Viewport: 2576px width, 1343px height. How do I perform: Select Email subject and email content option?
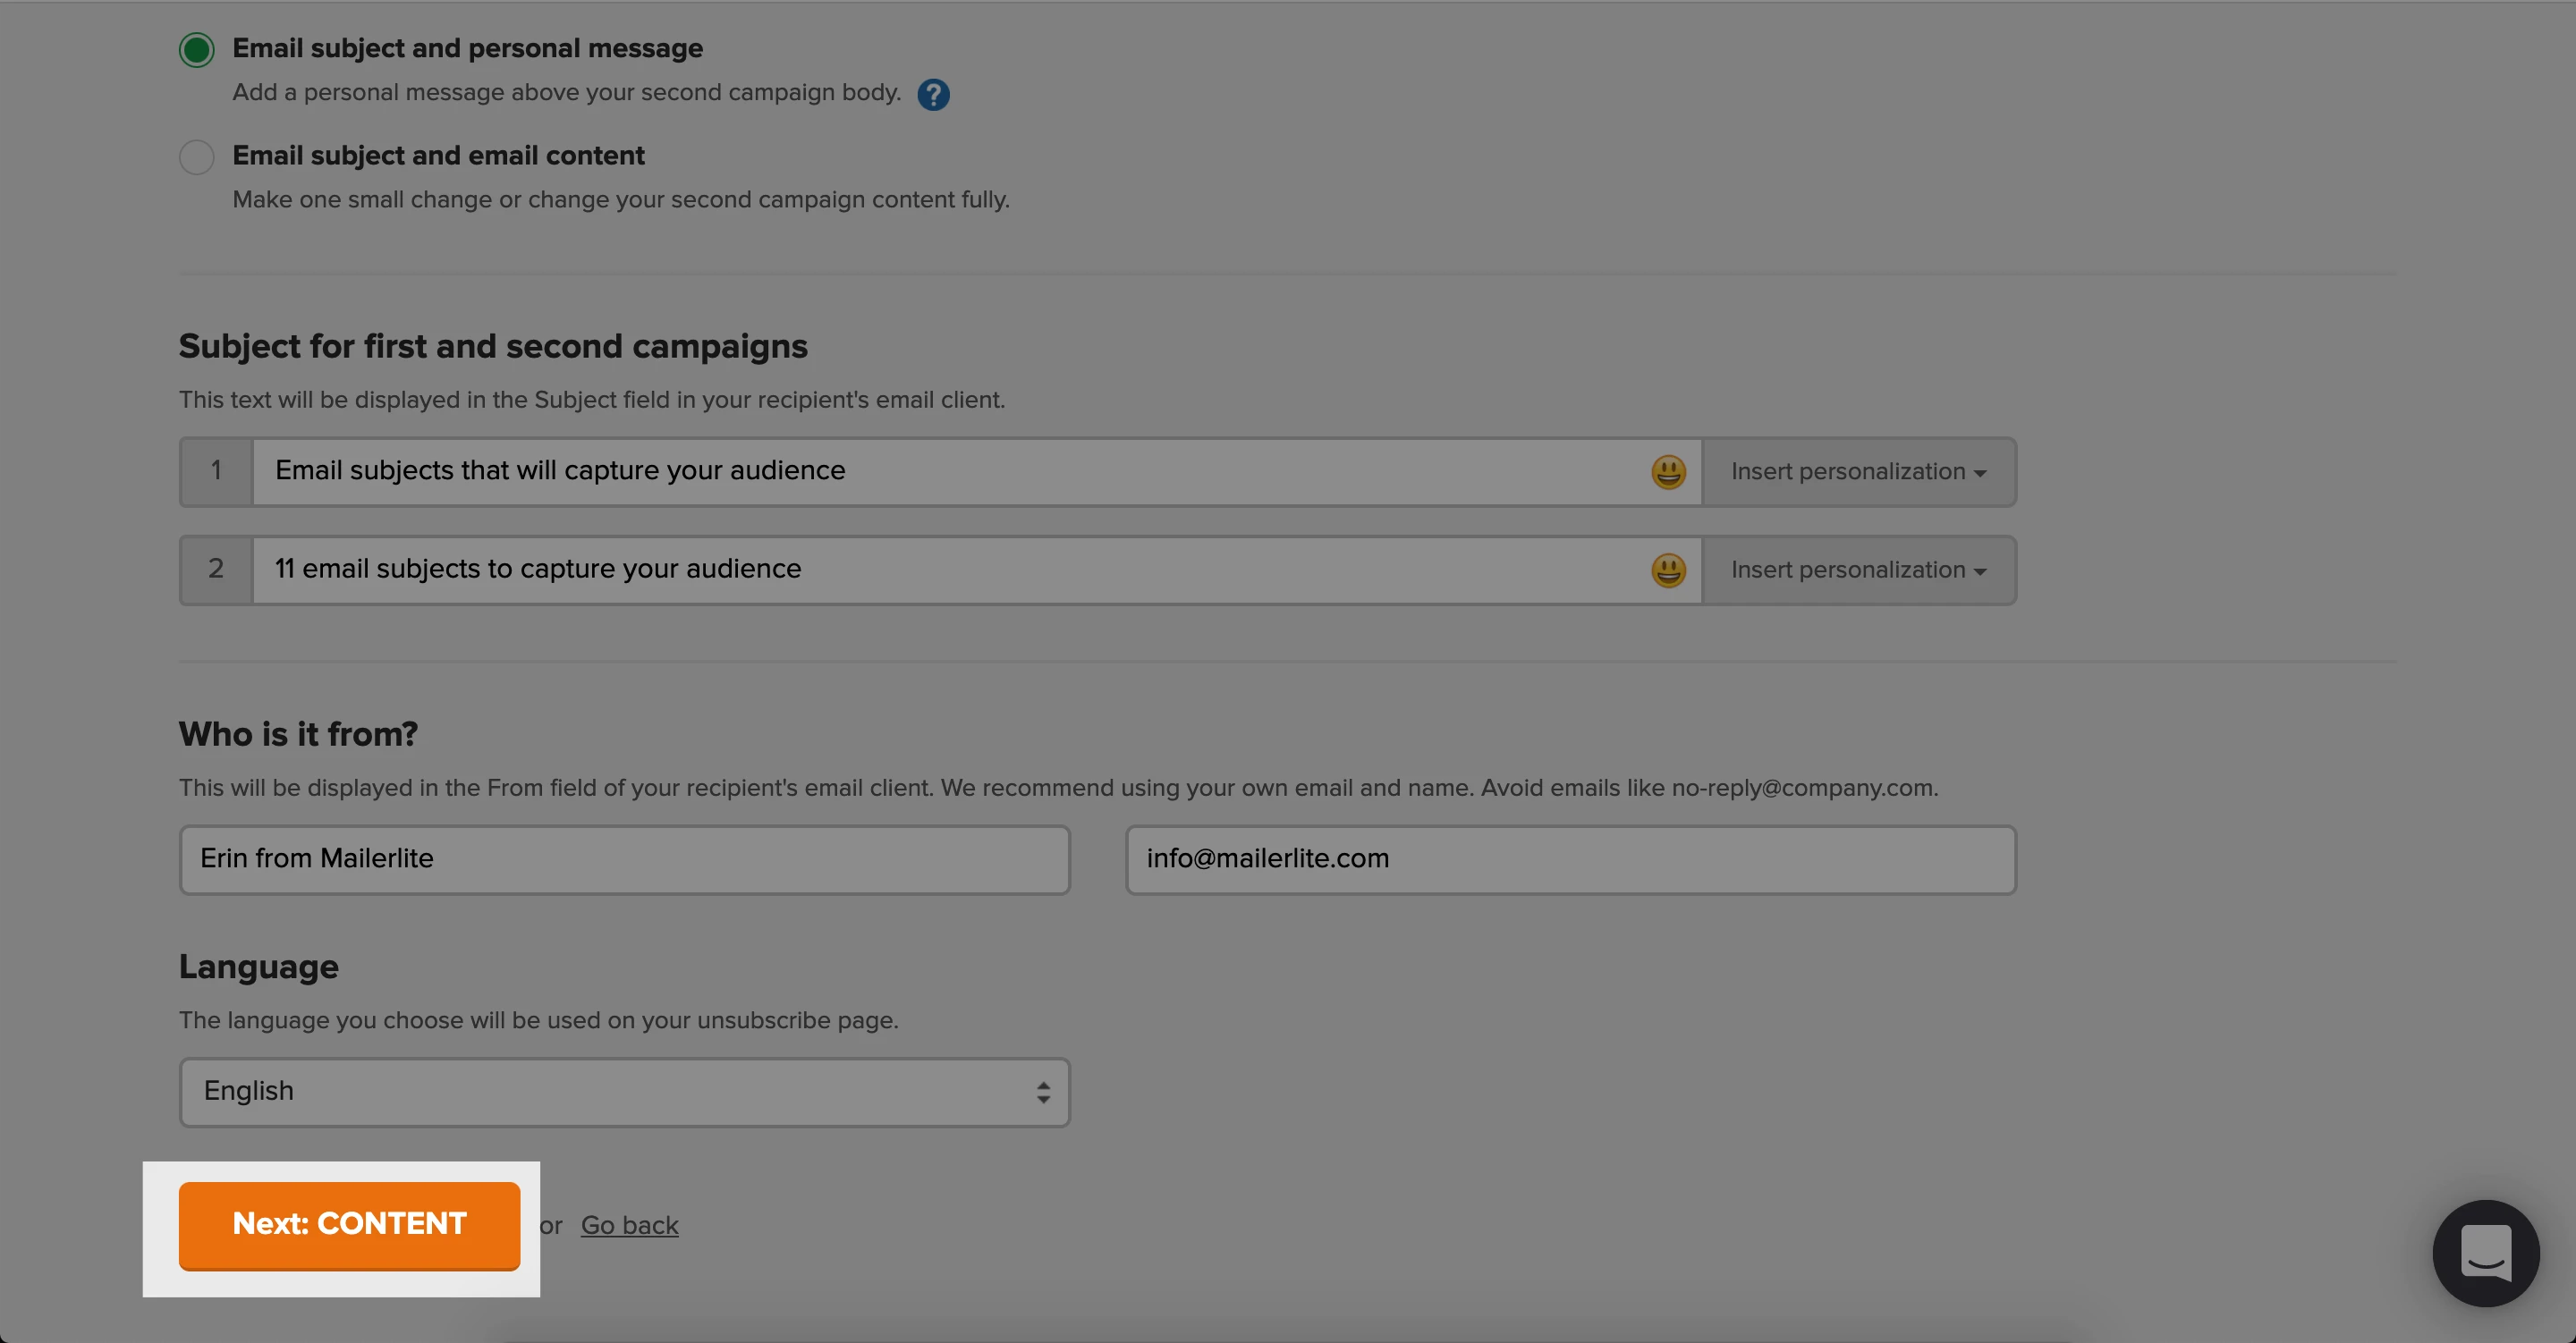tap(197, 157)
